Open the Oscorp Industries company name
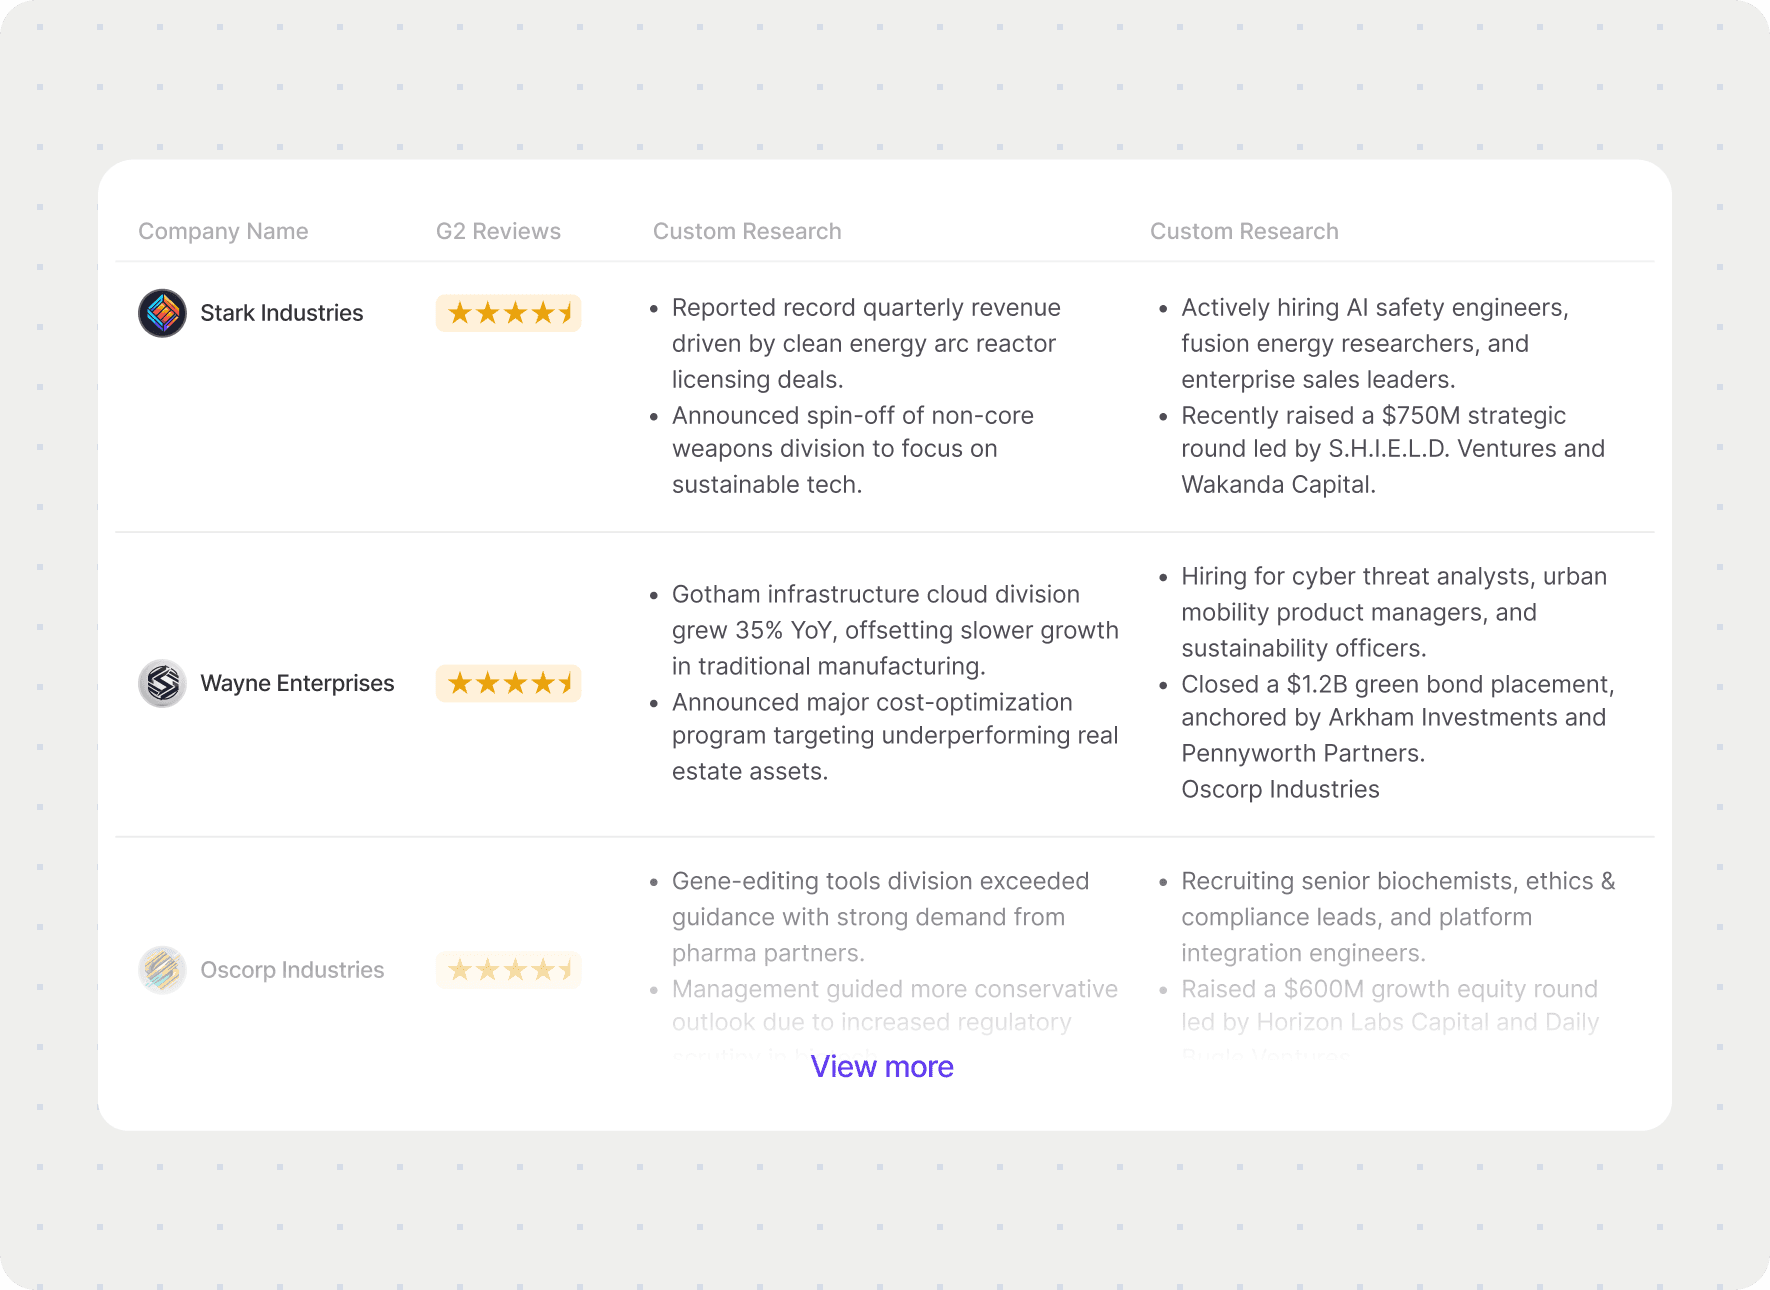This screenshot has width=1770, height=1290. (292, 970)
